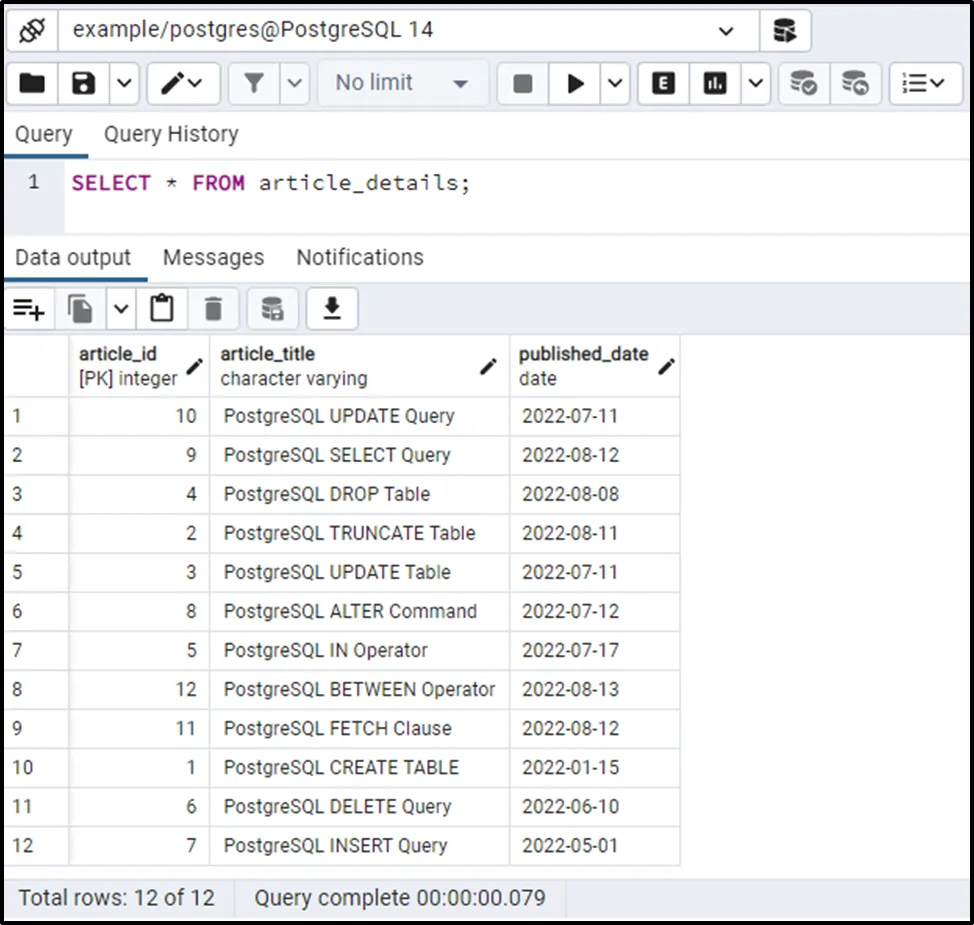Click Explain Analyze chart icon
Viewport: 974px width, 925px height.
715,83
